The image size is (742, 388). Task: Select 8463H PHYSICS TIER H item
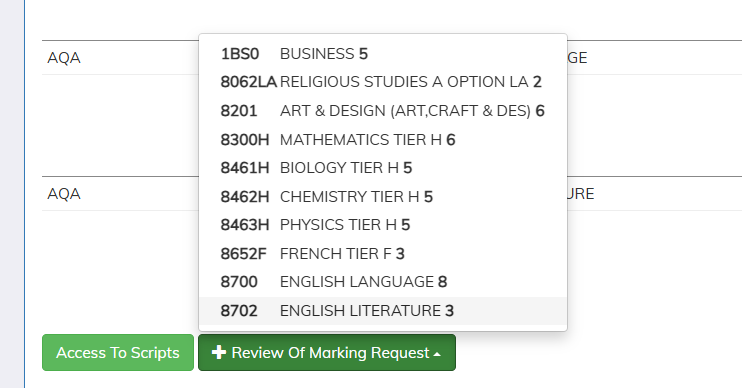coord(383,225)
